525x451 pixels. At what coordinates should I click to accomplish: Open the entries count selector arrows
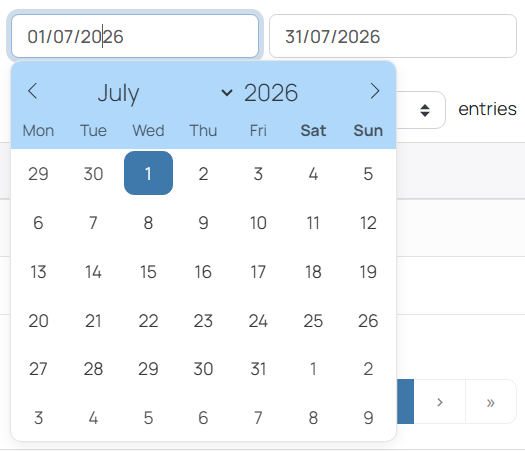tap(425, 110)
